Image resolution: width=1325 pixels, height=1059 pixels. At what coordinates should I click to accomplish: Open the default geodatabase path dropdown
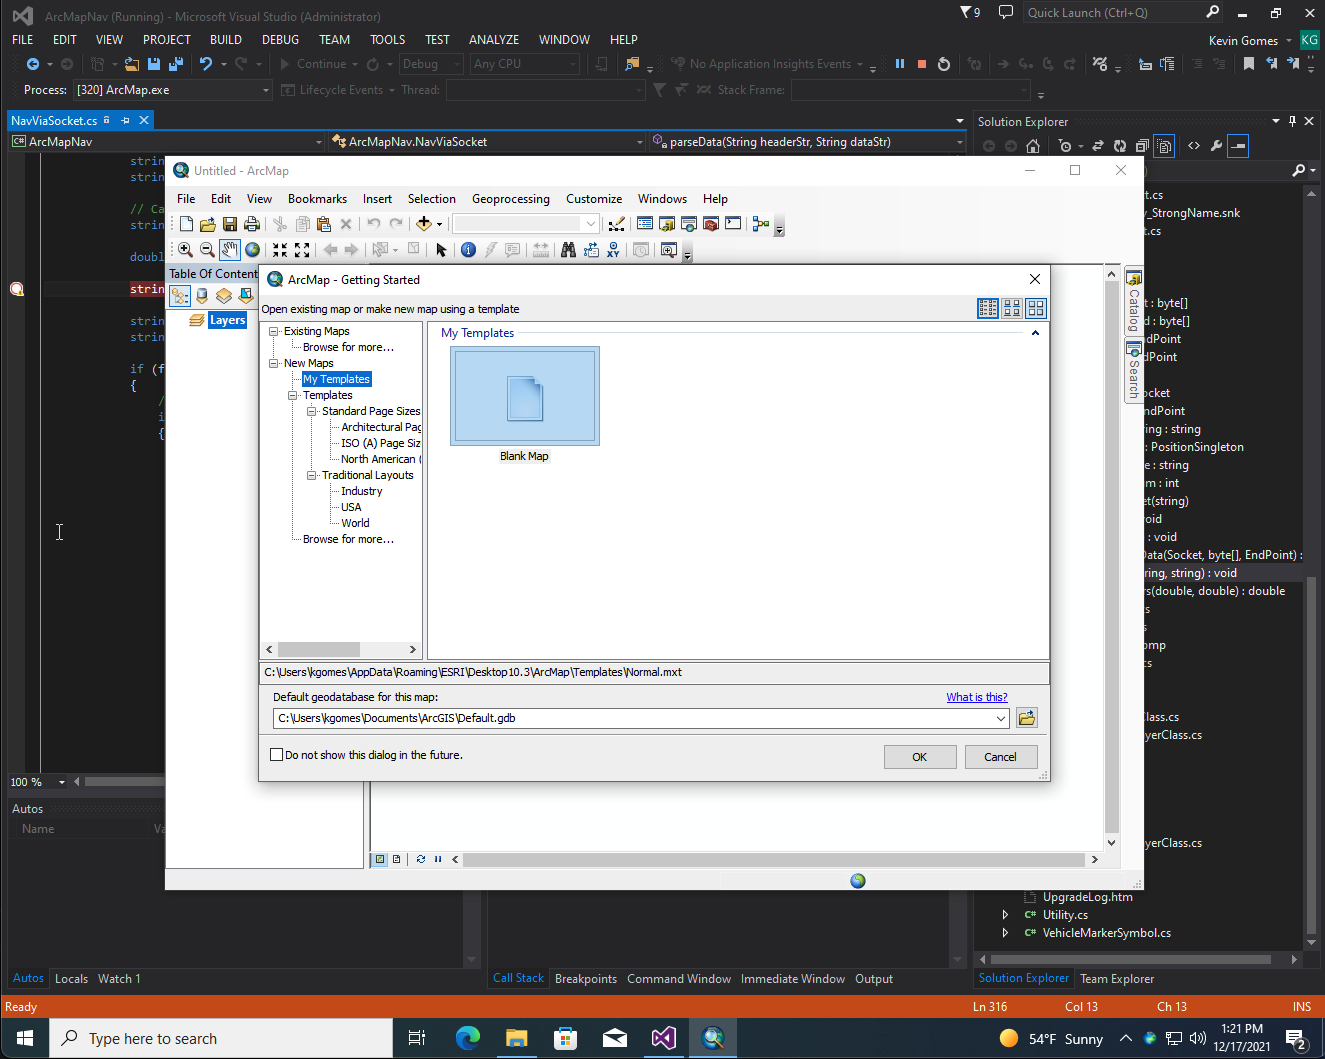tap(1000, 718)
